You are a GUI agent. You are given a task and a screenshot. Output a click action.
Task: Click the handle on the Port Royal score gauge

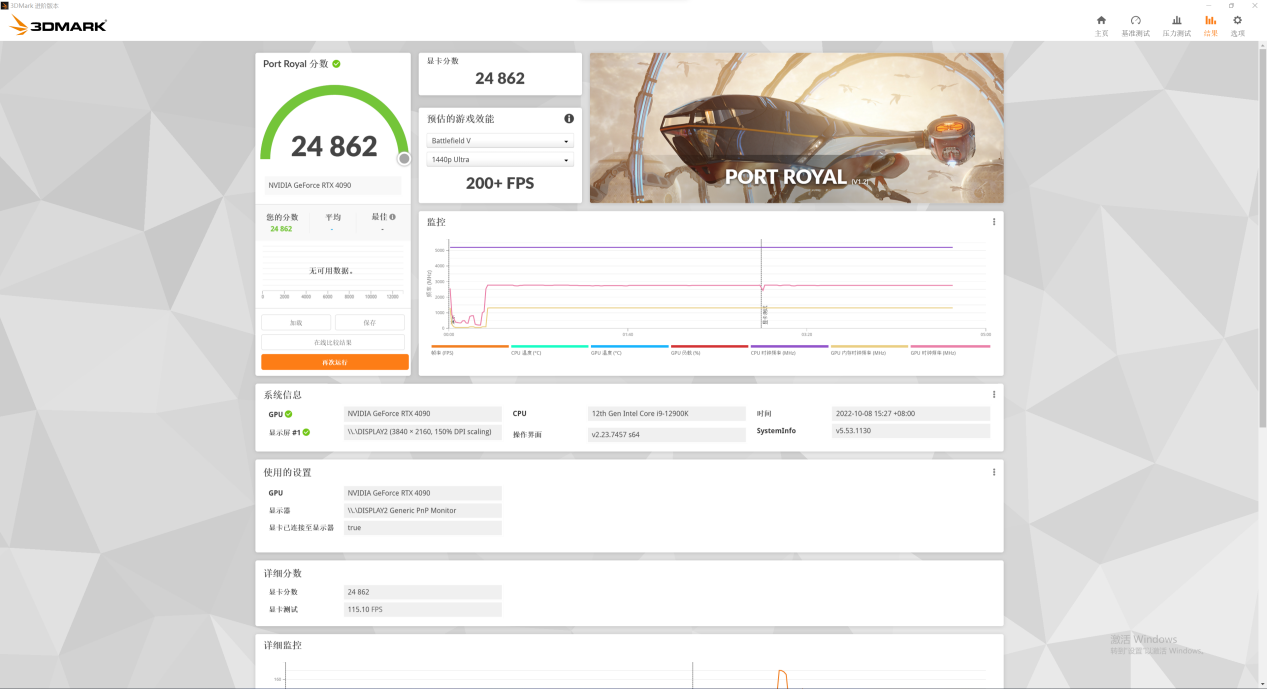click(403, 158)
